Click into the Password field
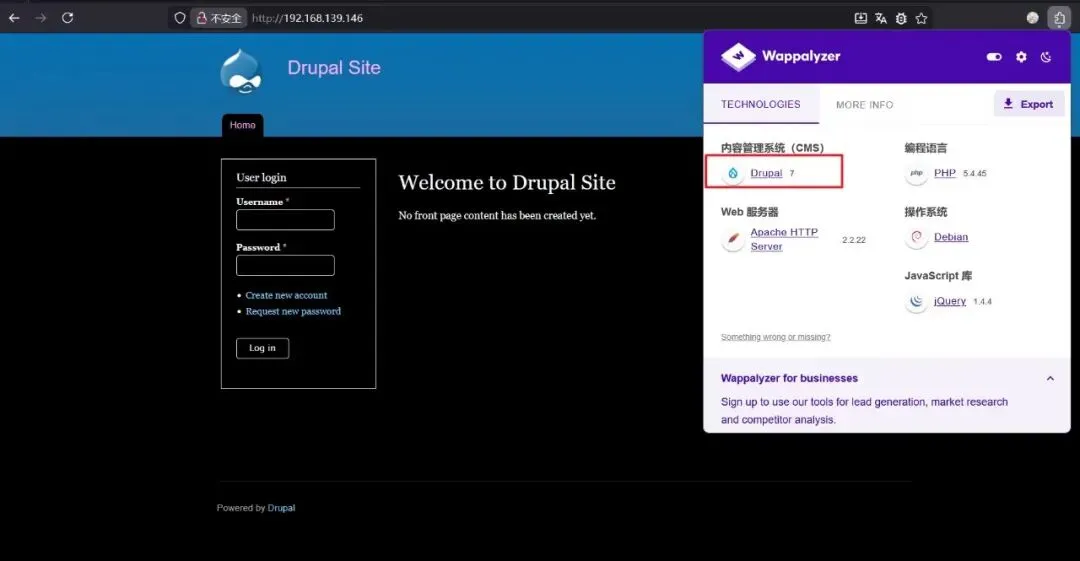The image size is (1080, 561). tap(285, 265)
